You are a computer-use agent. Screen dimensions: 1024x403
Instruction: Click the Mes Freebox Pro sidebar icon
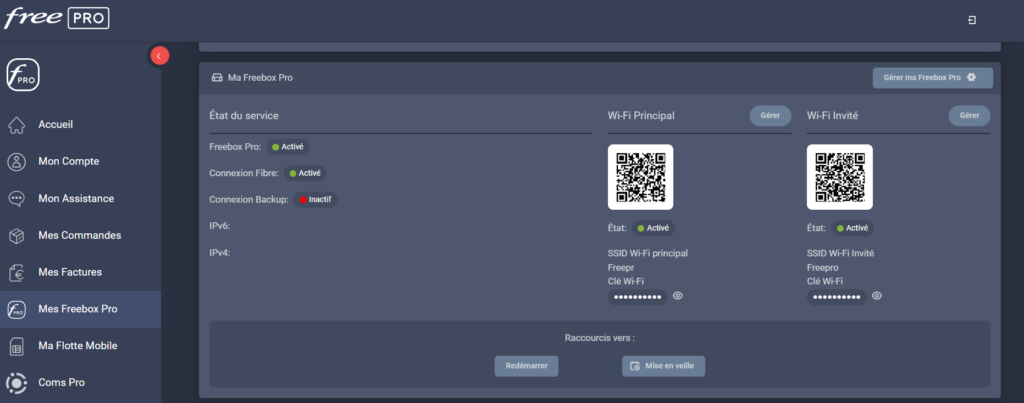[x=17, y=310]
